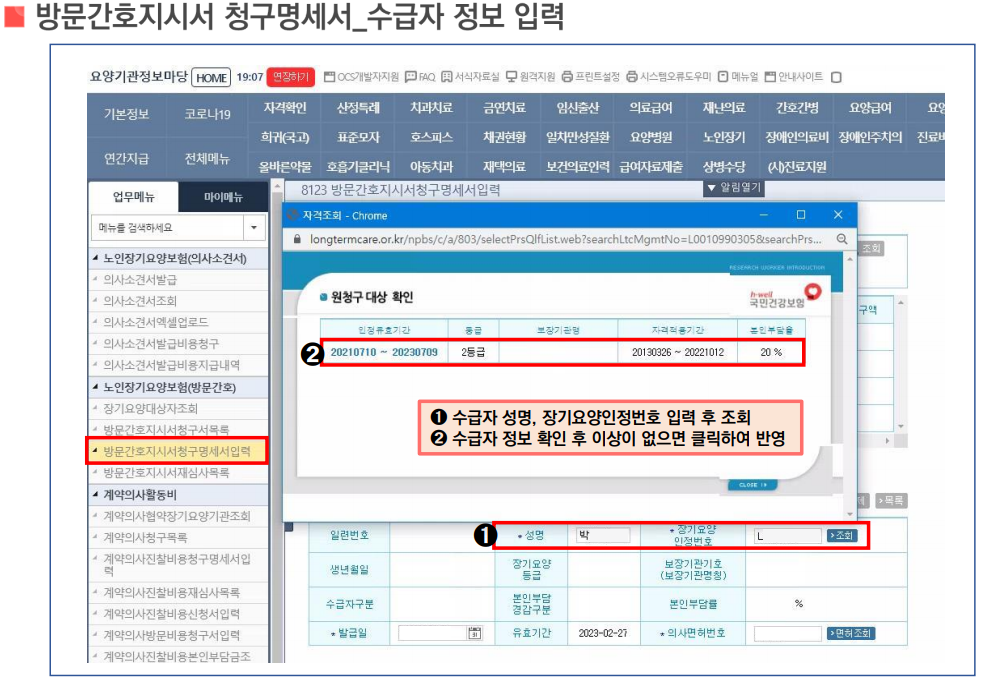The height and width of the screenshot is (680, 984).
Task: Switch to the 업무메뉴 tab
Action: coord(134,197)
